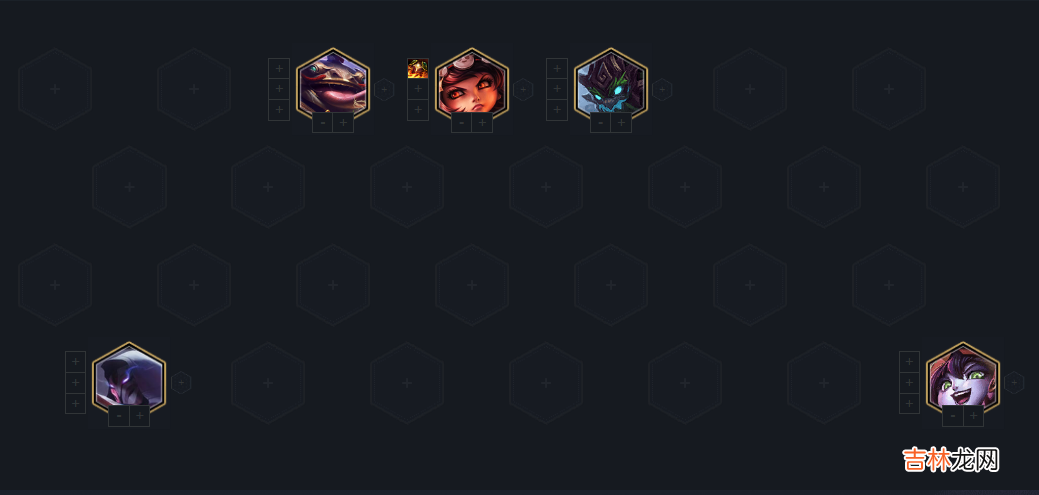The width and height of the screenshot is (1039, 495).
Task: Add item to Jhin's middle item slot
Action: pos(76,382)
